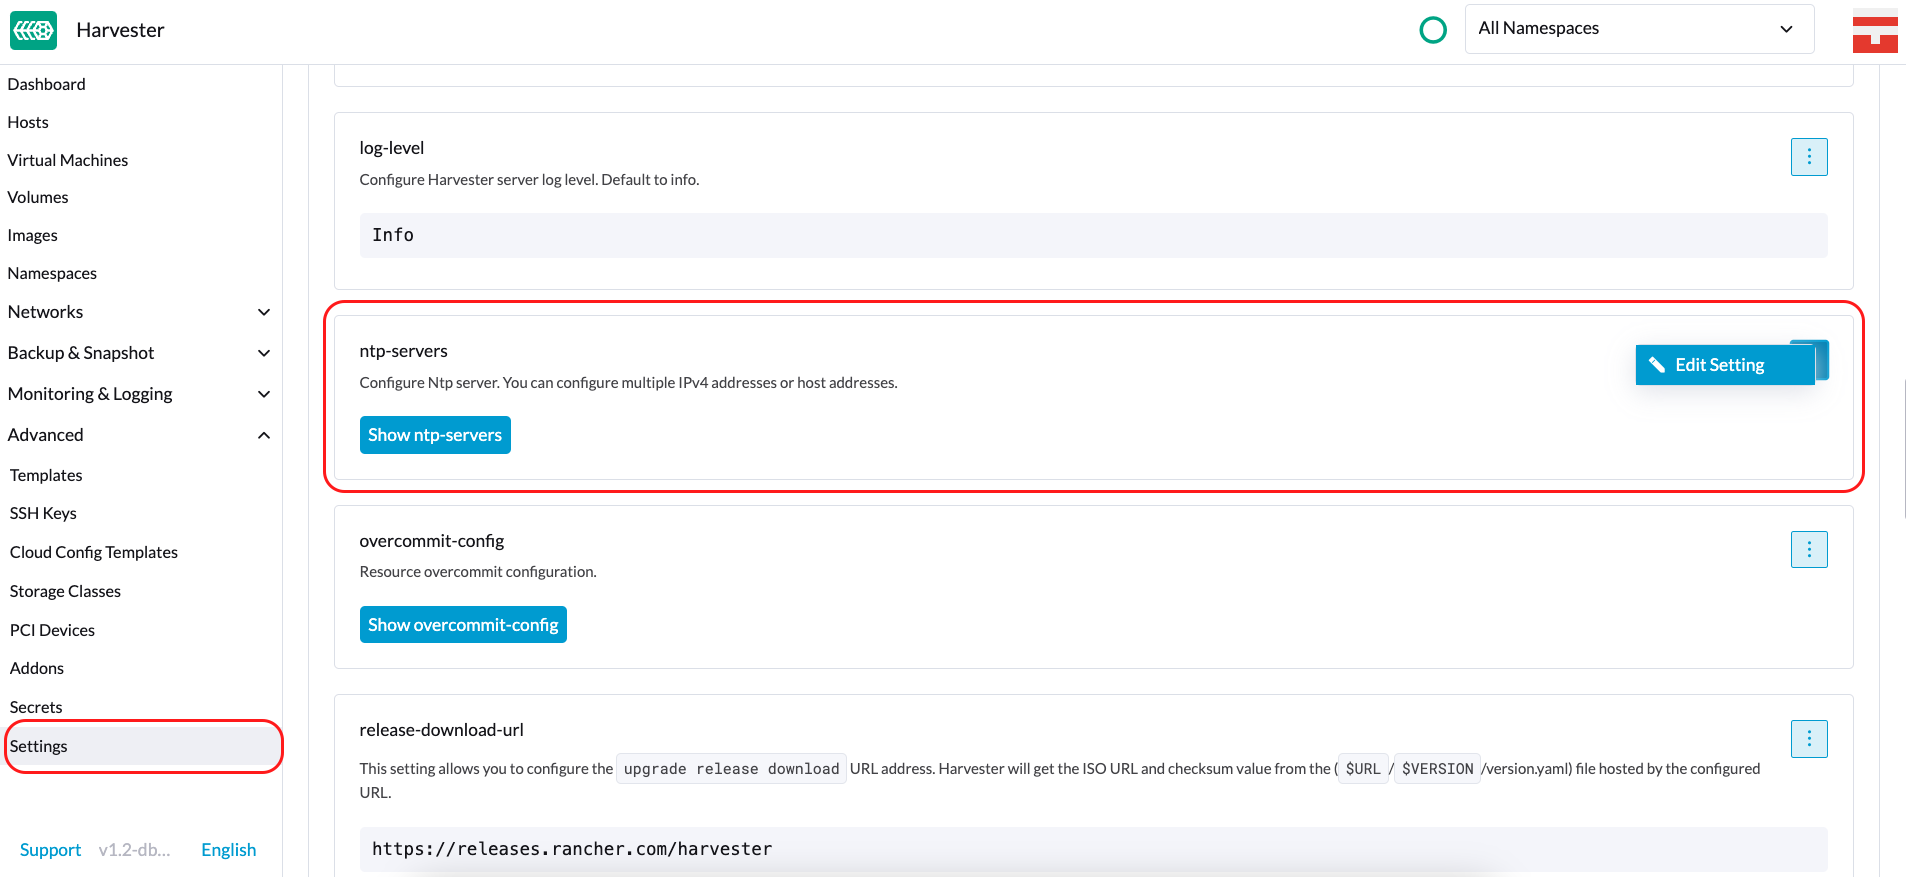This screenshot has height=877, width=1906.
Task: Open PCI Devices in sidebar
Action: 52,630
